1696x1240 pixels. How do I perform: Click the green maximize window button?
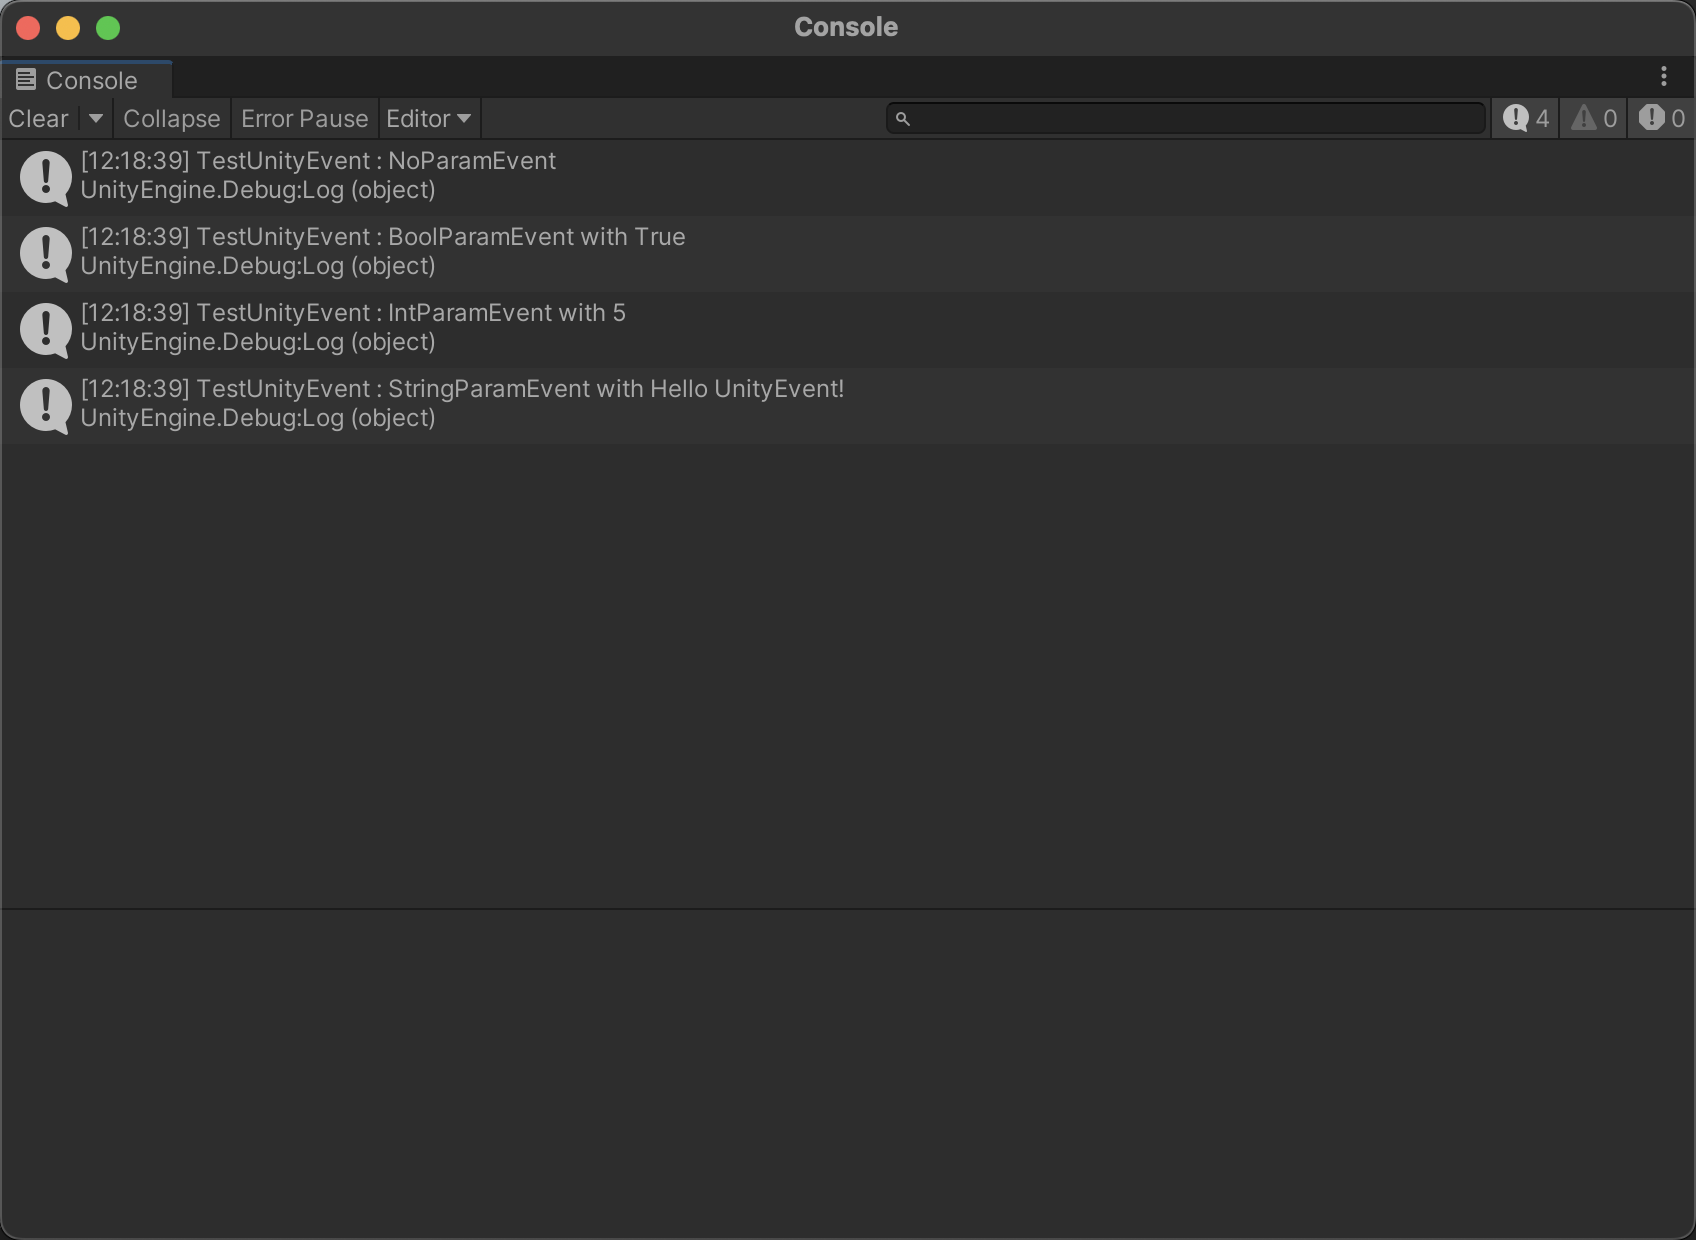108,28
